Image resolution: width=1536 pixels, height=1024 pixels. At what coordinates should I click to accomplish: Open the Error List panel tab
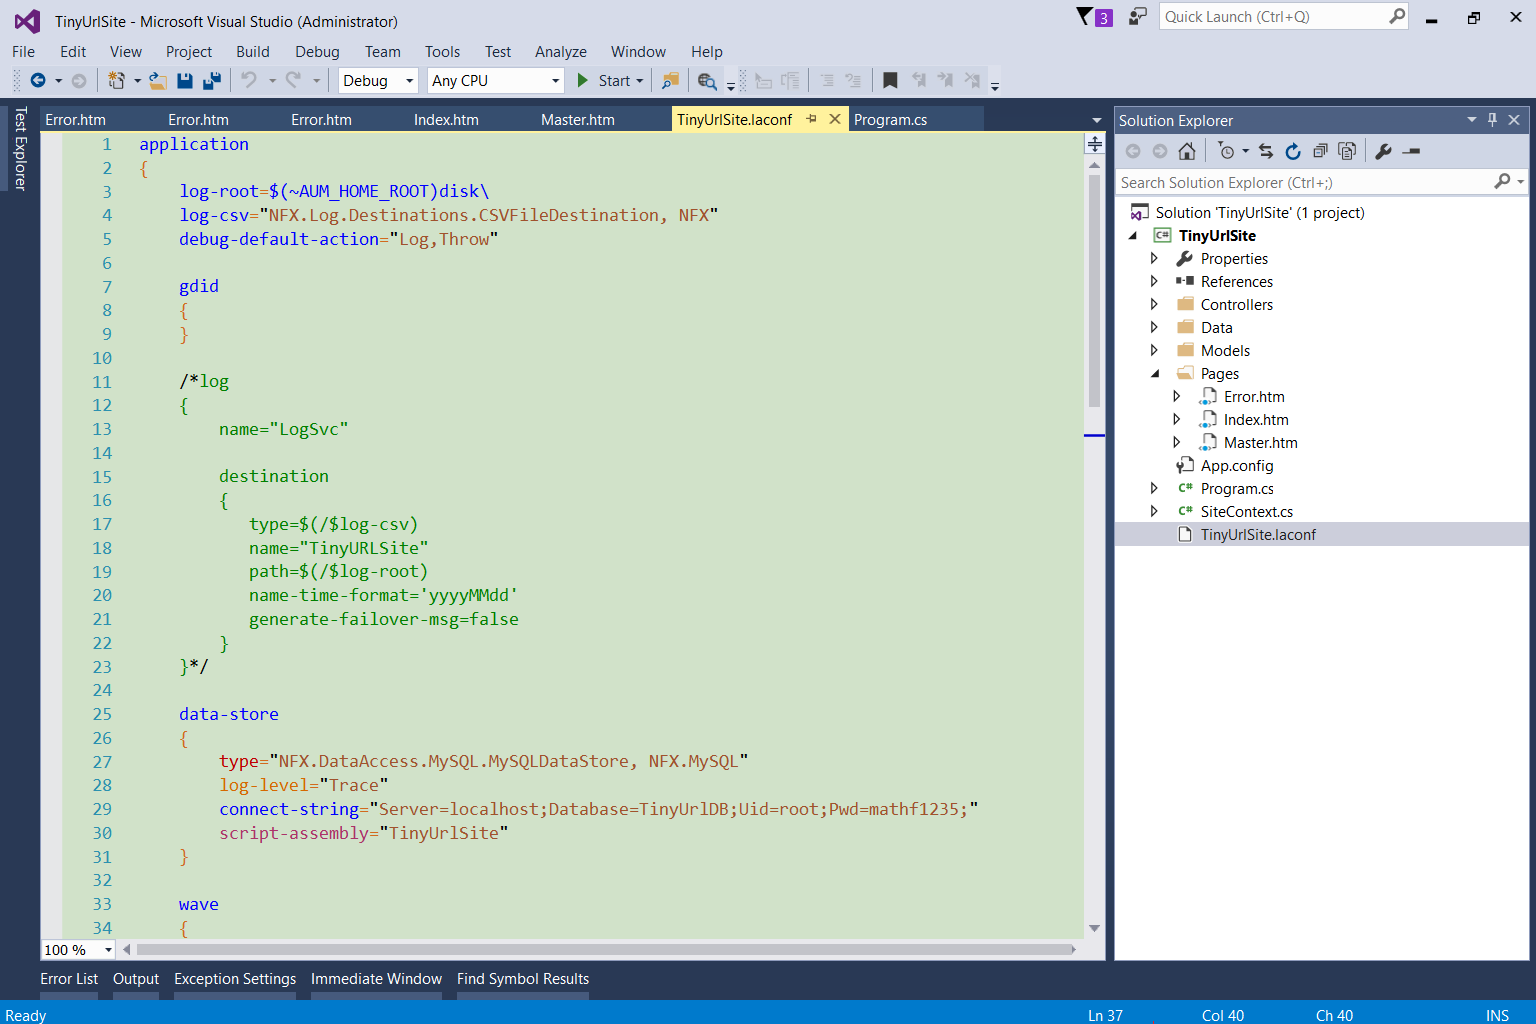point(69,979)
